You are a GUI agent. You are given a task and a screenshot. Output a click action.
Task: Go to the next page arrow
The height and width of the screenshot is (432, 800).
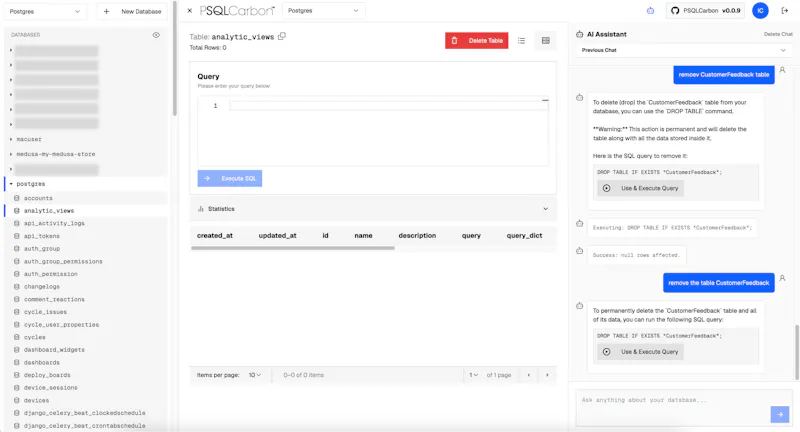547,375
